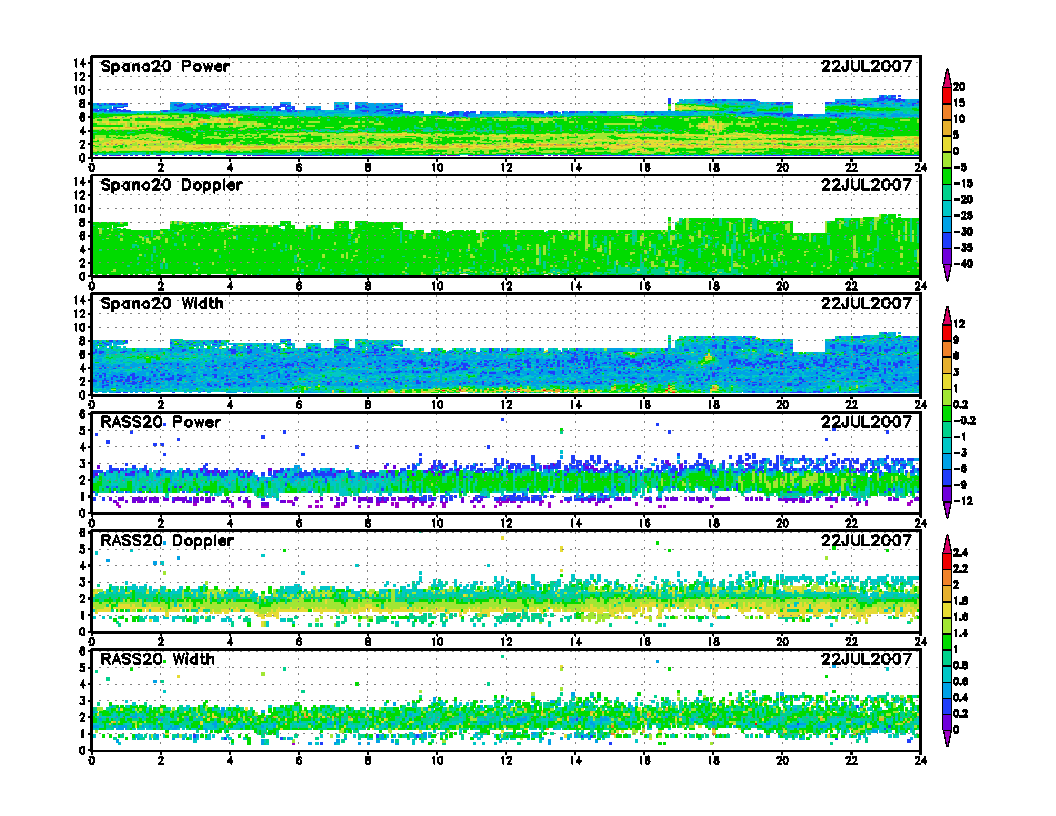Screen dimensions: 1056x816
Task: Select the 22JUL2007 date in Spano20 Power panel
Action: pos(866,67)
